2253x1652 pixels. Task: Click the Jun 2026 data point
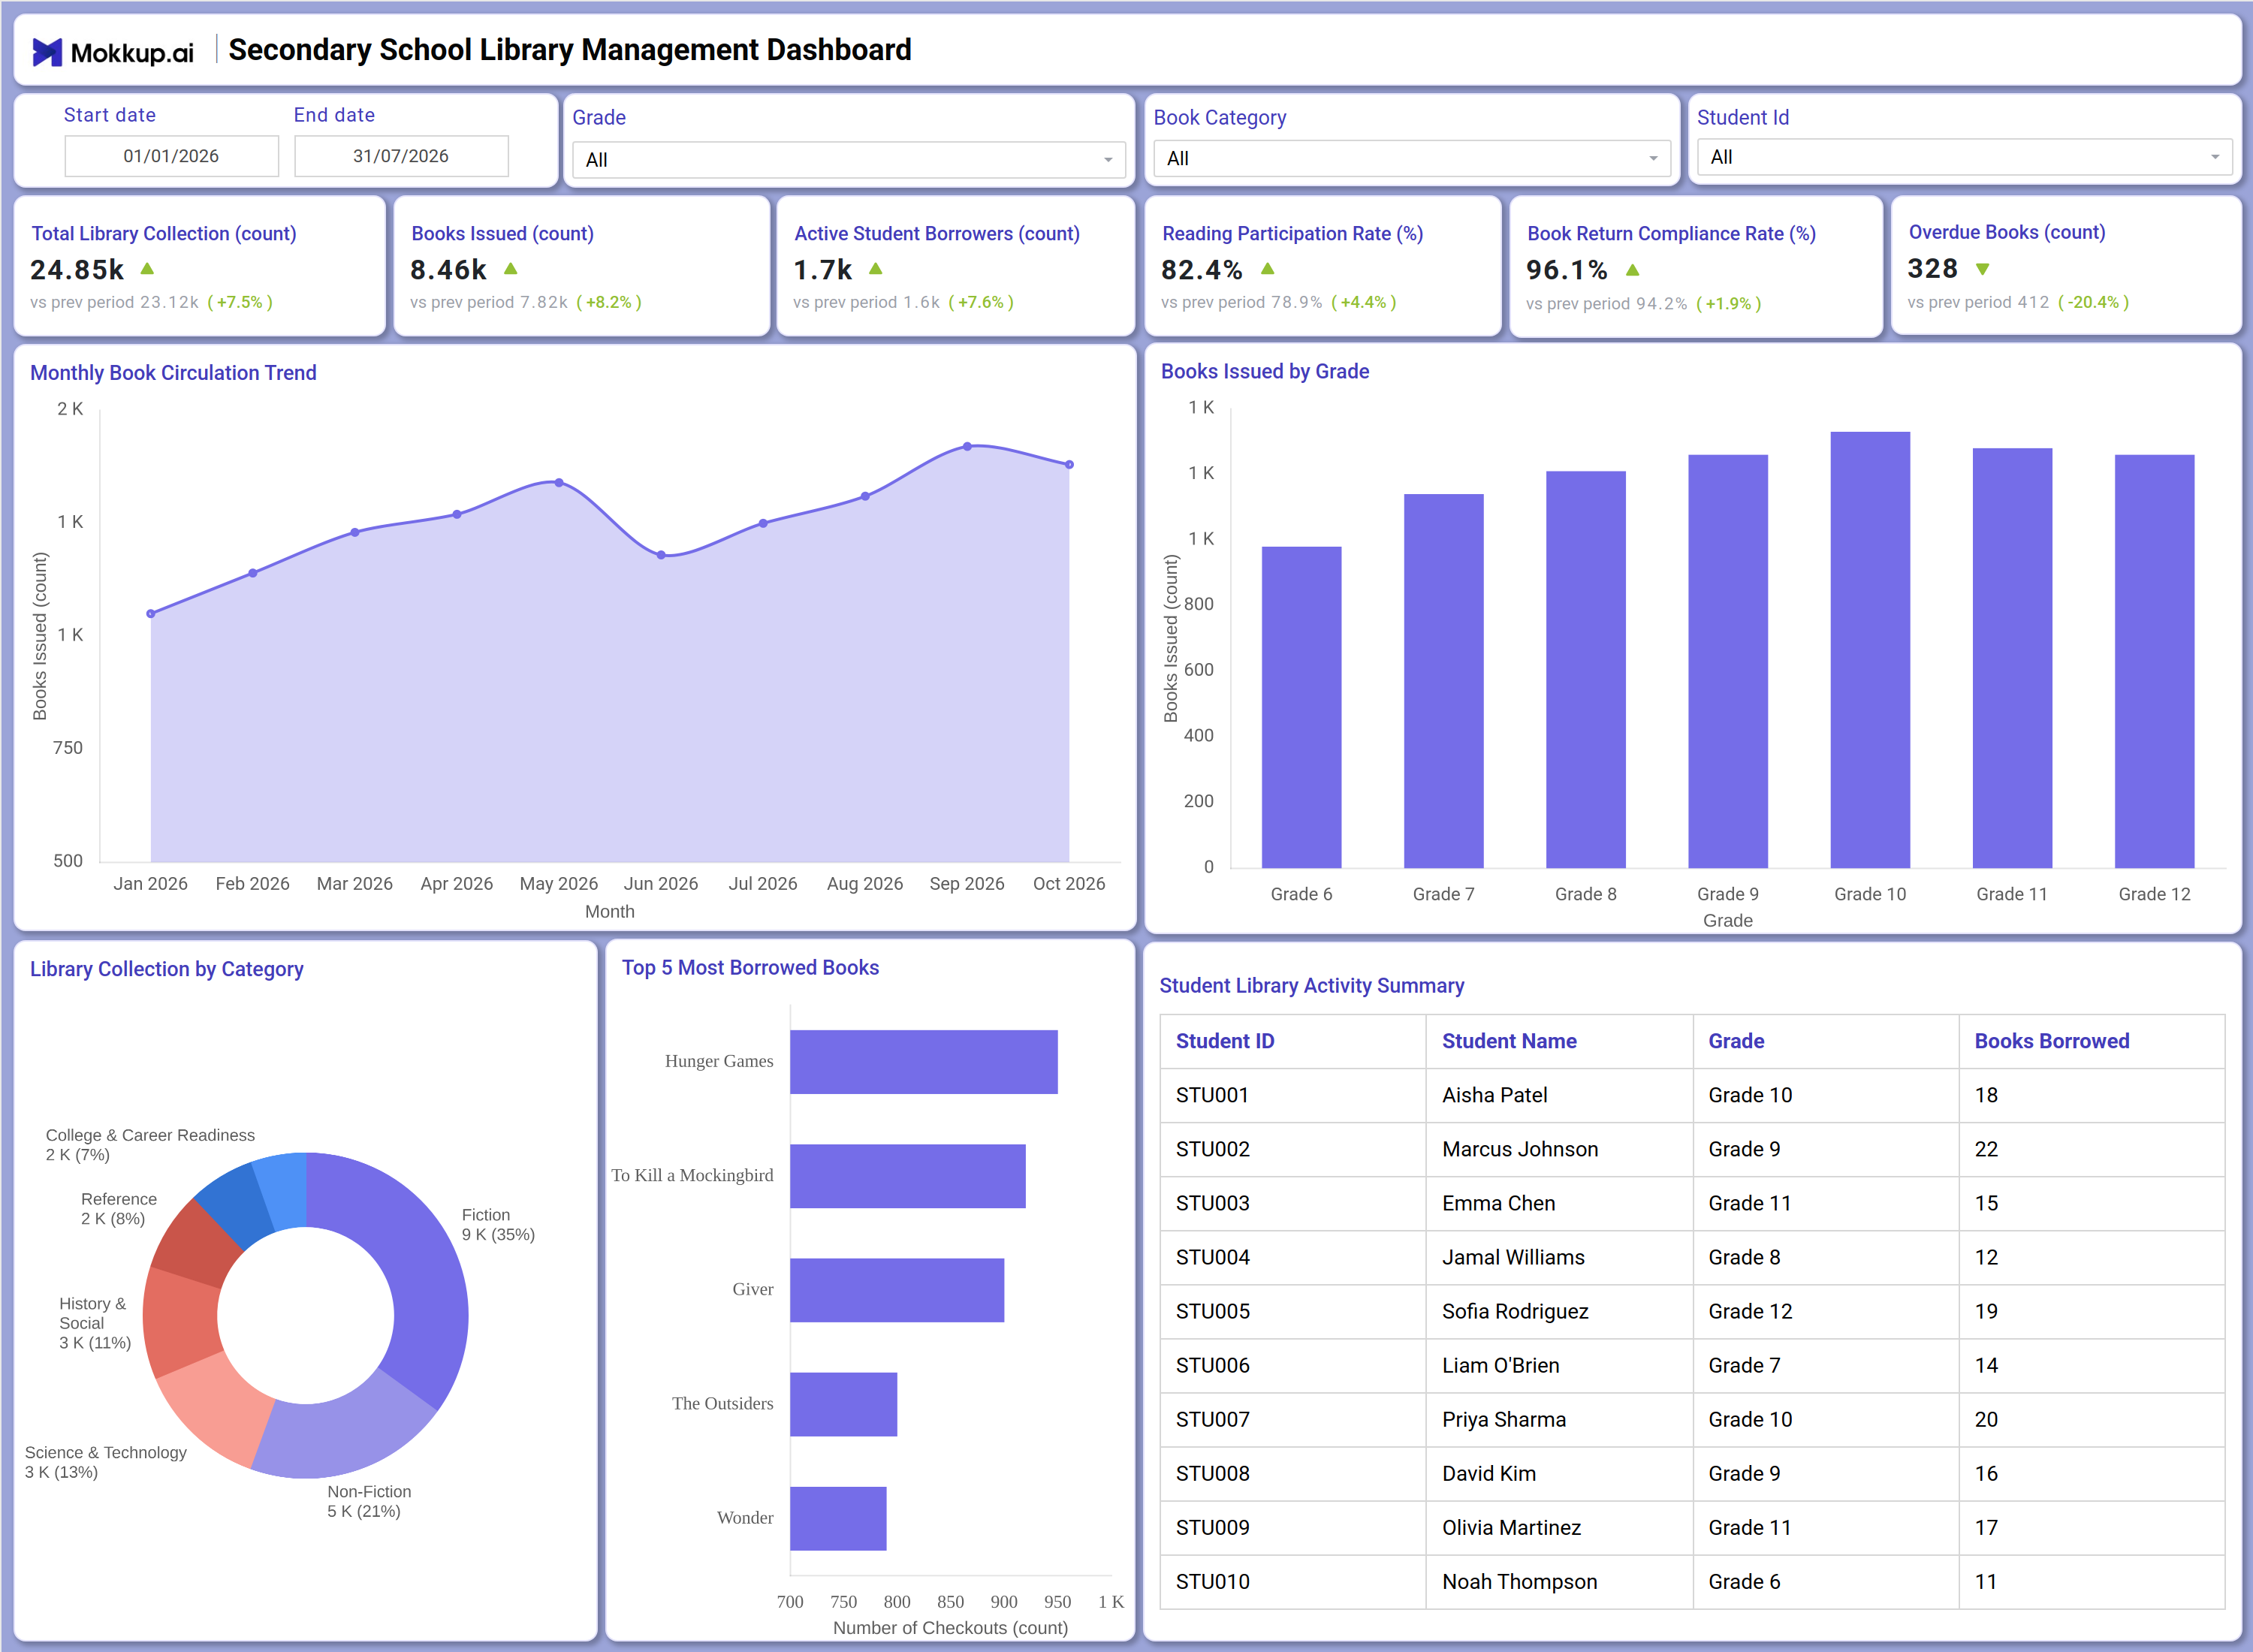pos(661,554)
